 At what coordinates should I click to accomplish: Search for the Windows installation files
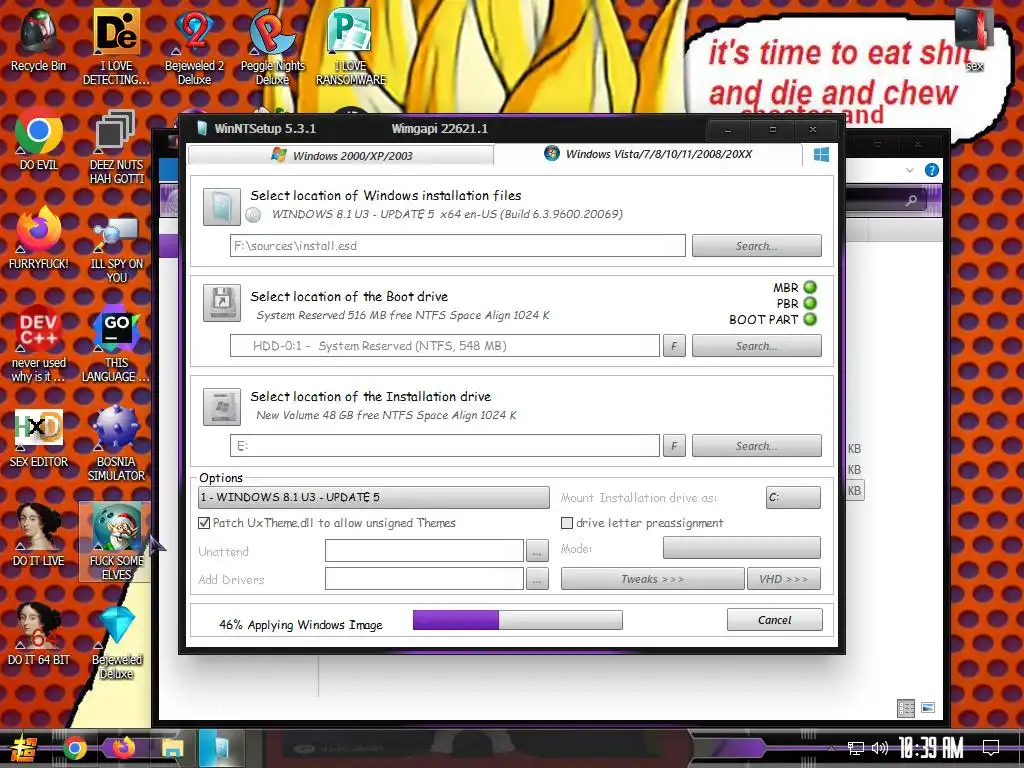[x=756, y=246]
